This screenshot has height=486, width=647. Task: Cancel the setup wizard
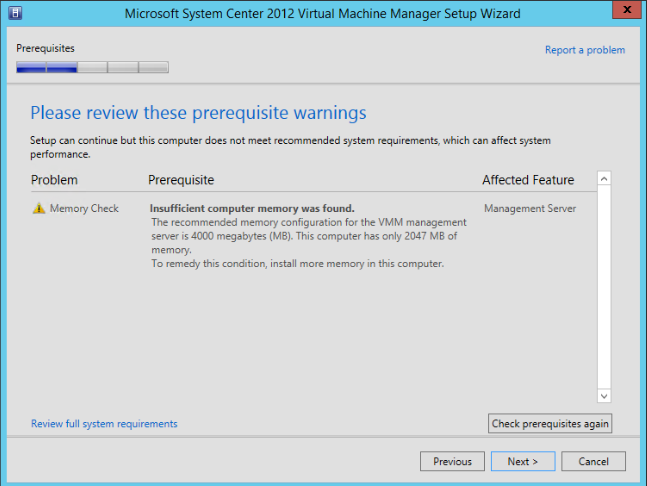[x=593, y=461]
